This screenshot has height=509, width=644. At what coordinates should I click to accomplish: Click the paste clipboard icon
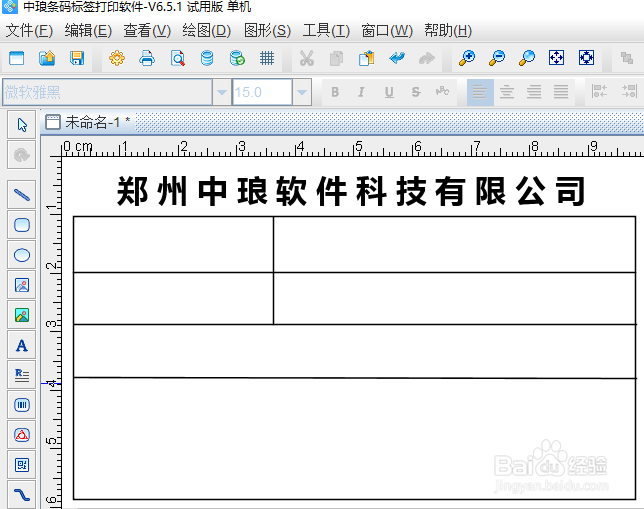pyautogui.click(x=366, y=58)
